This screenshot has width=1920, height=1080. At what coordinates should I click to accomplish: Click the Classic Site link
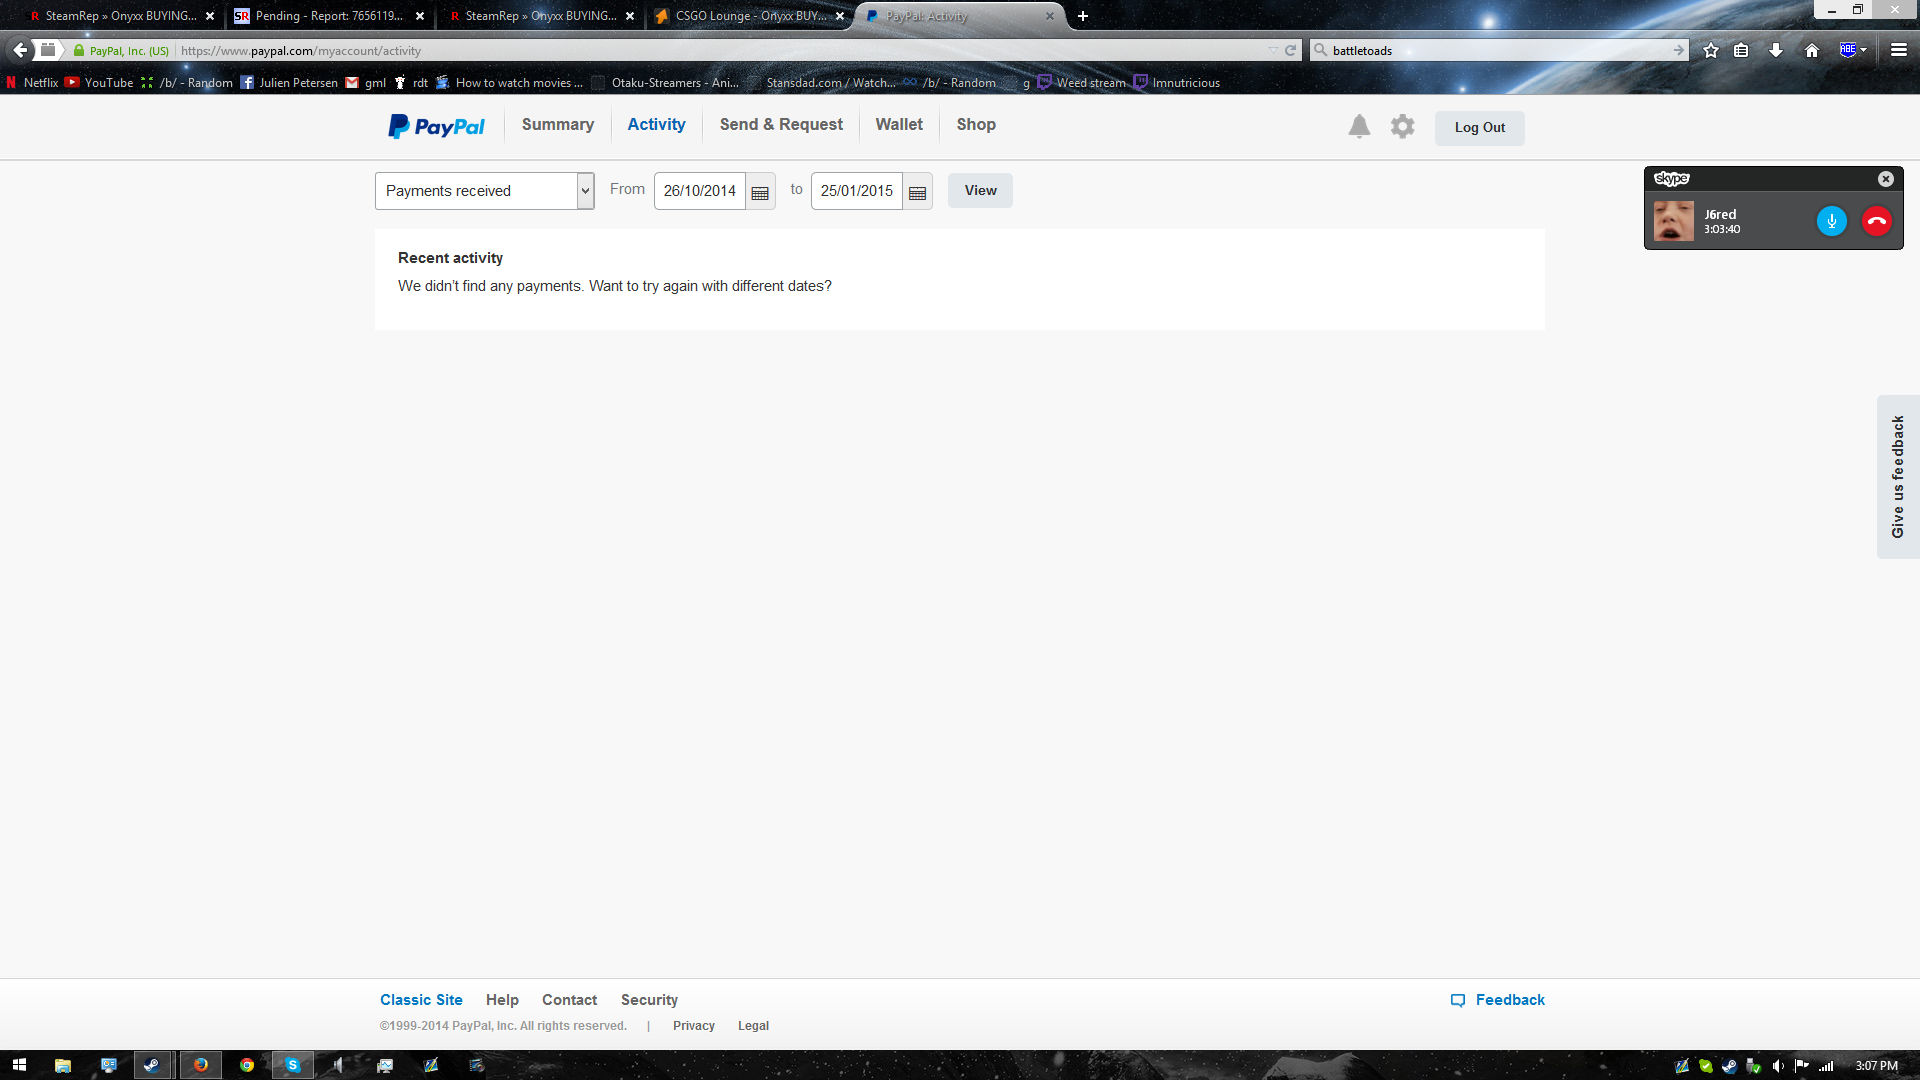pyautogui.click(x=421, y=1000)
